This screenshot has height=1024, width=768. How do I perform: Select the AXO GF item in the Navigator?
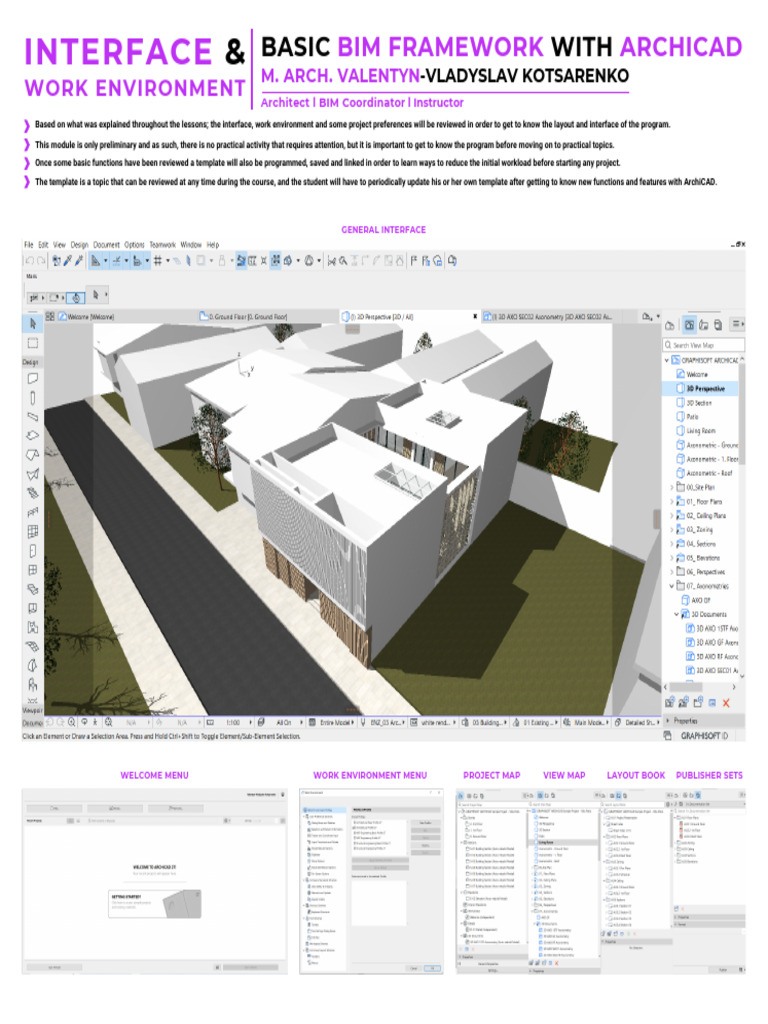700,600
